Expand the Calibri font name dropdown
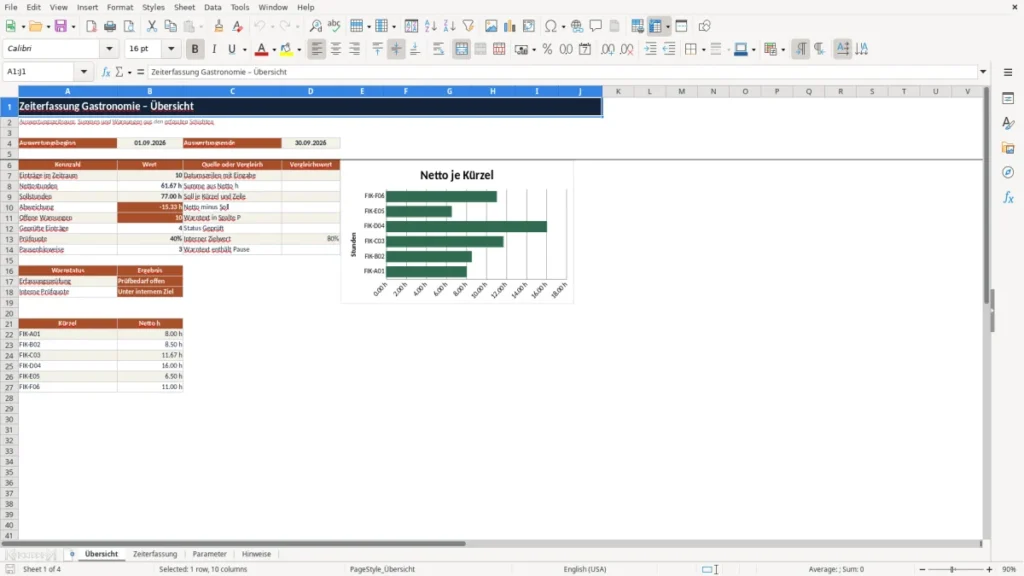The height and width of the screenshot is (576, 1024). (x=109, y=48)
